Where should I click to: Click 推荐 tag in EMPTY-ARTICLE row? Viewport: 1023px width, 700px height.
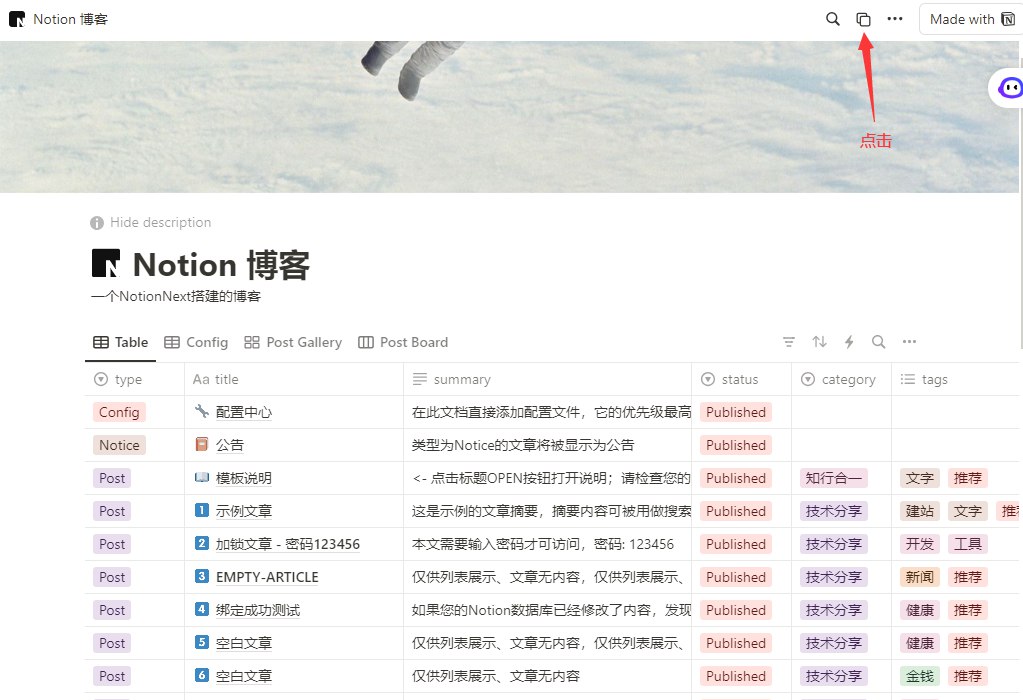pos(968,577)
